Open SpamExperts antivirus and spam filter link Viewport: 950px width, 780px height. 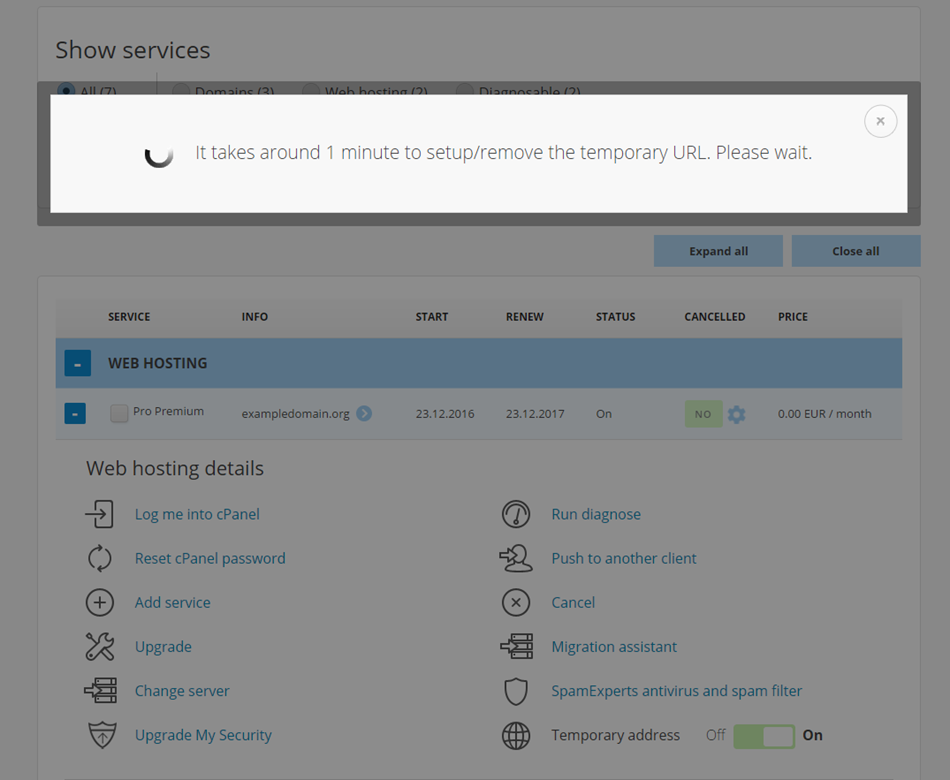click(x=677, y=691)
